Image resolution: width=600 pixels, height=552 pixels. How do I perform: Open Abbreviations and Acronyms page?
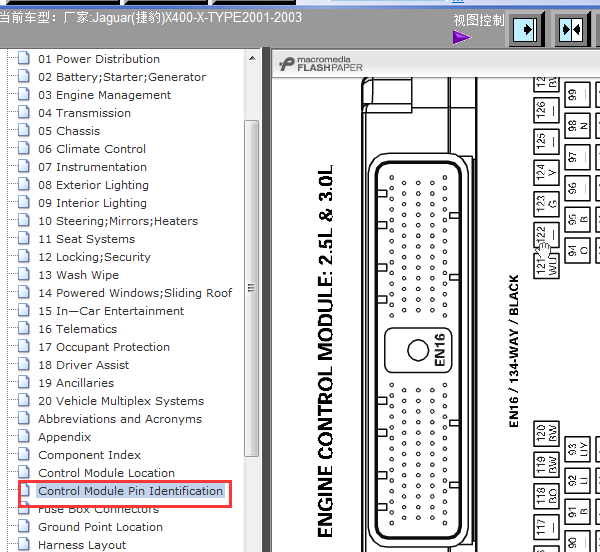119,419
